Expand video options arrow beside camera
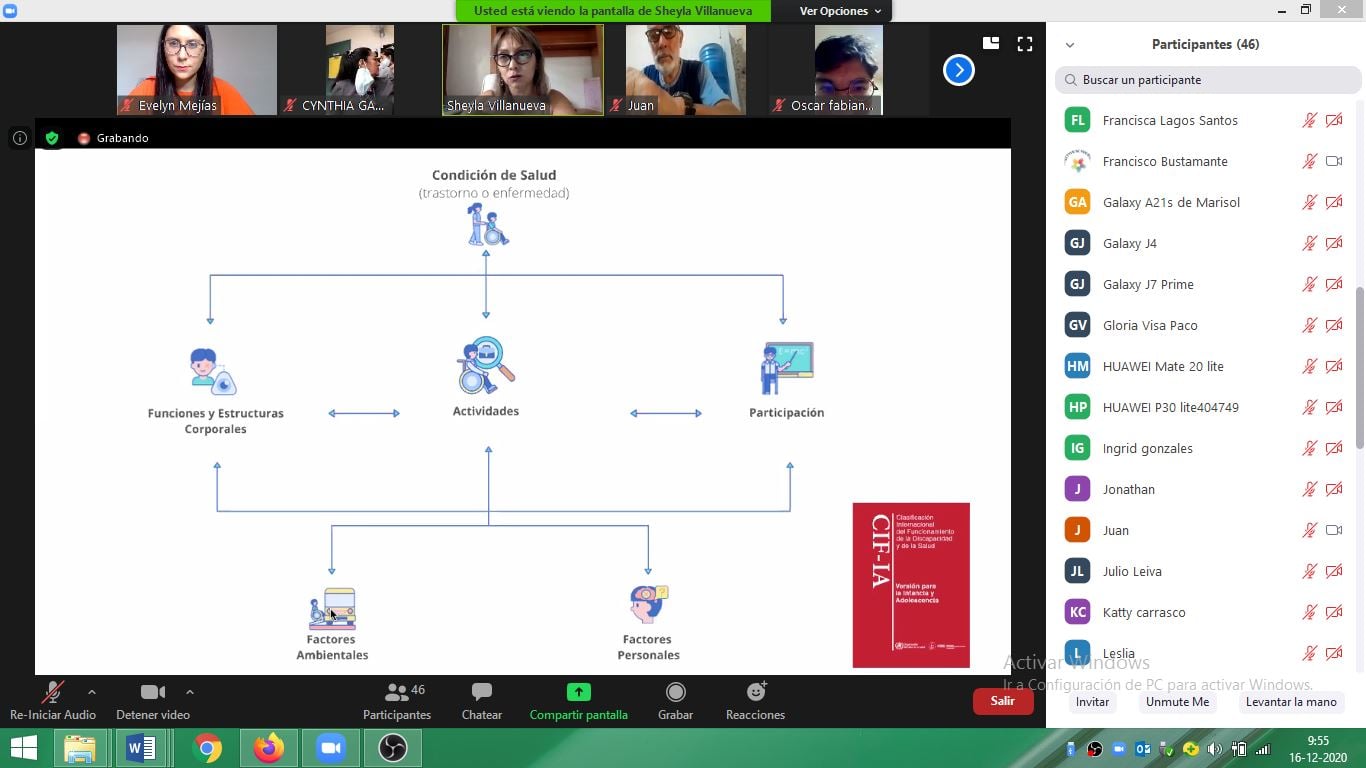Screen dimensions: 1366x768 click(189, 692)
